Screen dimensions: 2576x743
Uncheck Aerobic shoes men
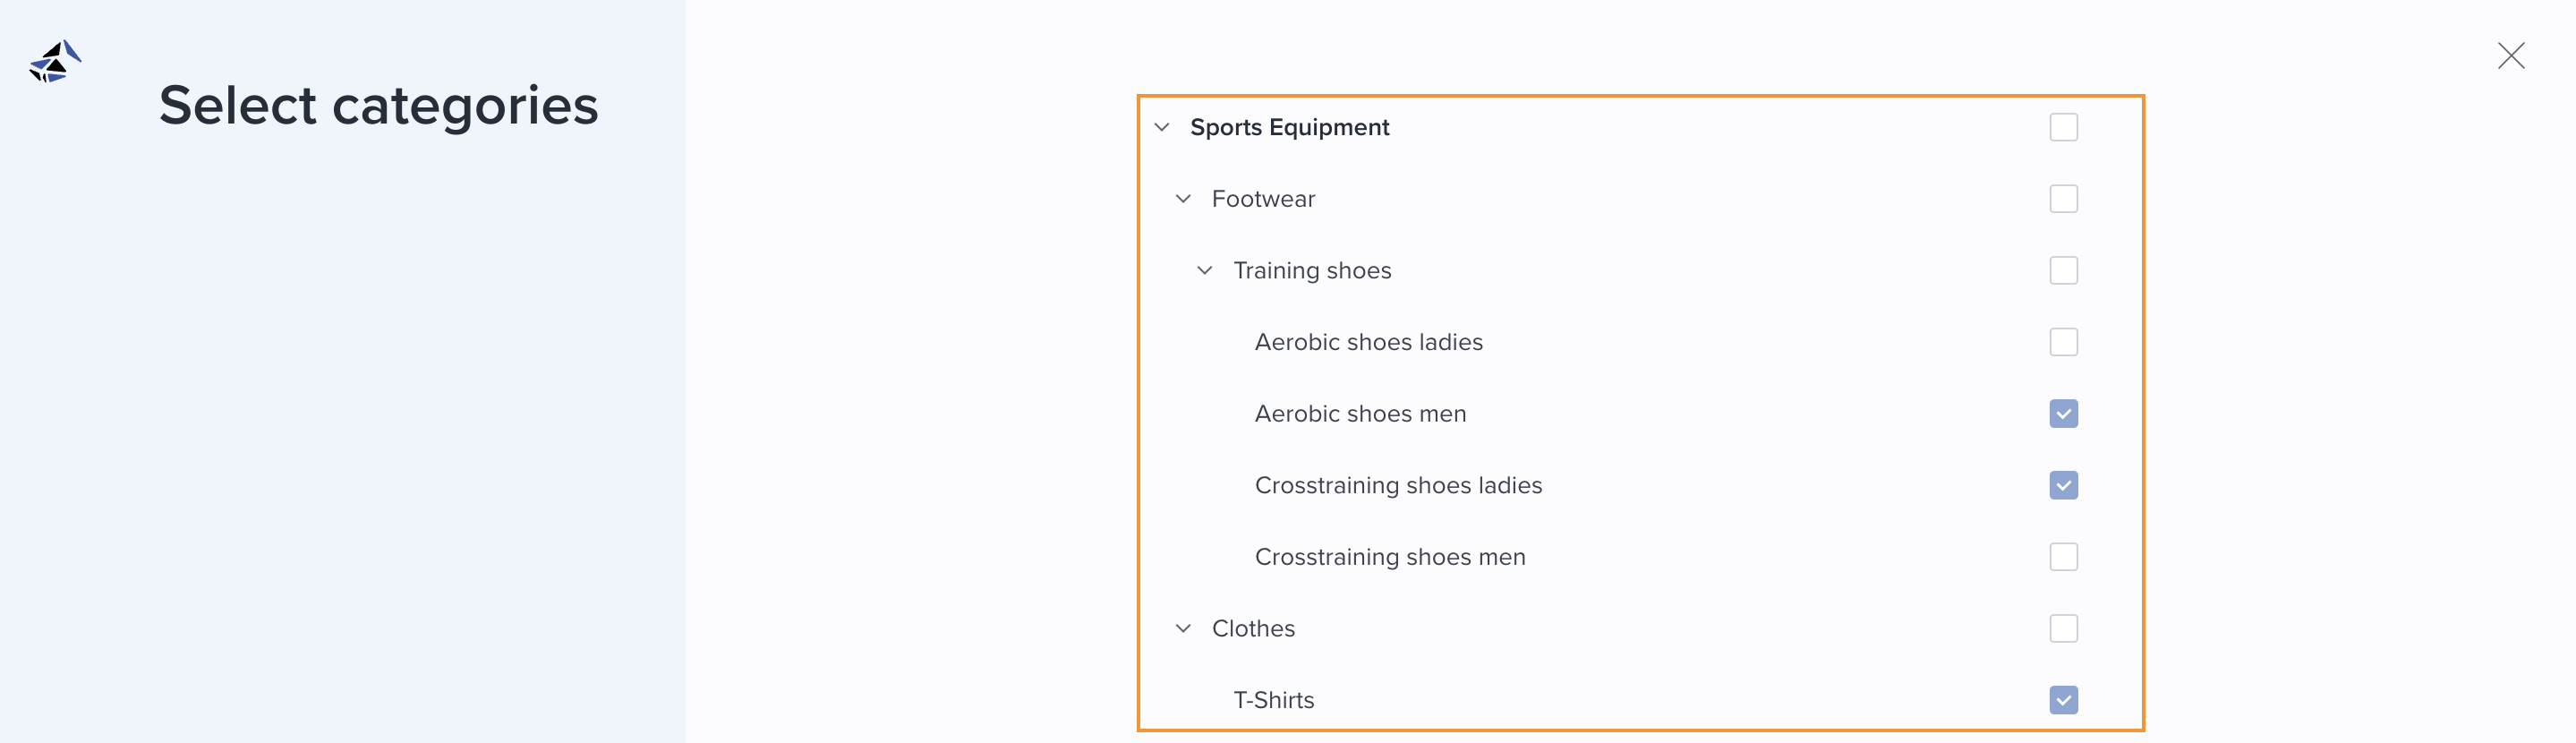(x=2063, y=413)
